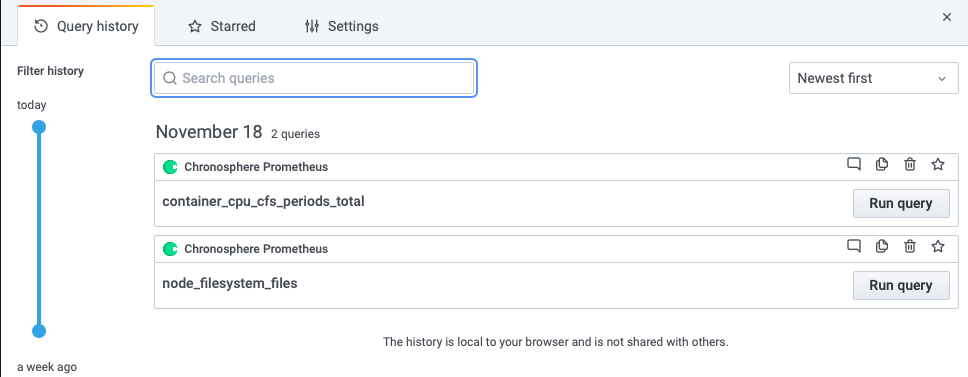Click the node_filesystem_files query text
Screen dimensions: 968x377
click(x=230, y=283)
